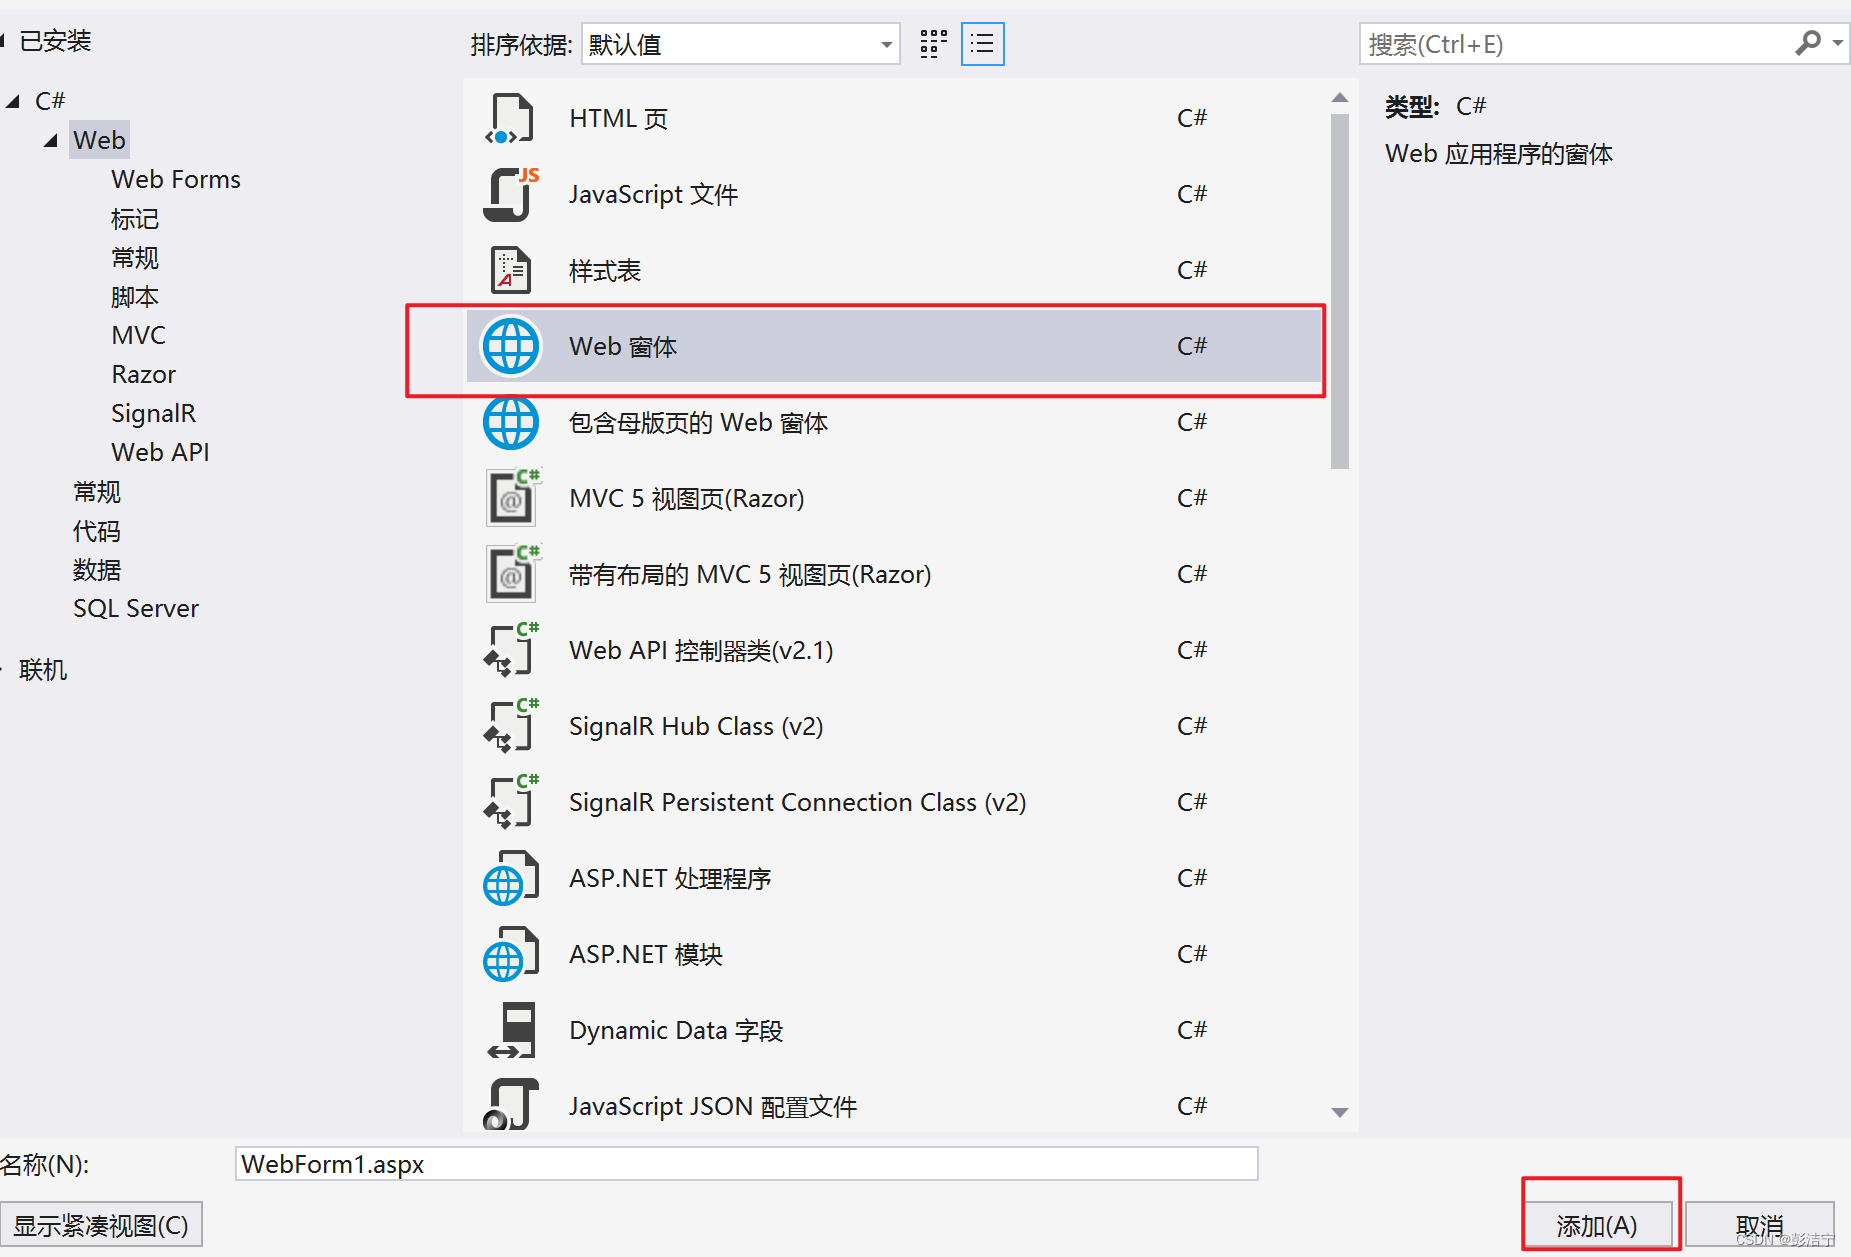Click the SignalR Hub Class icon
The height and width of the screenshot is (1257, 1851).
pyautogui.click(x=511, y=726)
